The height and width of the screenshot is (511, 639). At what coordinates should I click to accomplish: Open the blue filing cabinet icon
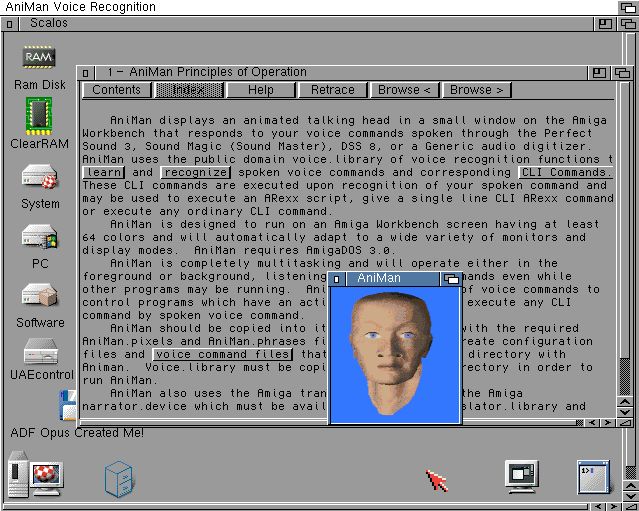tap(119, 479)
